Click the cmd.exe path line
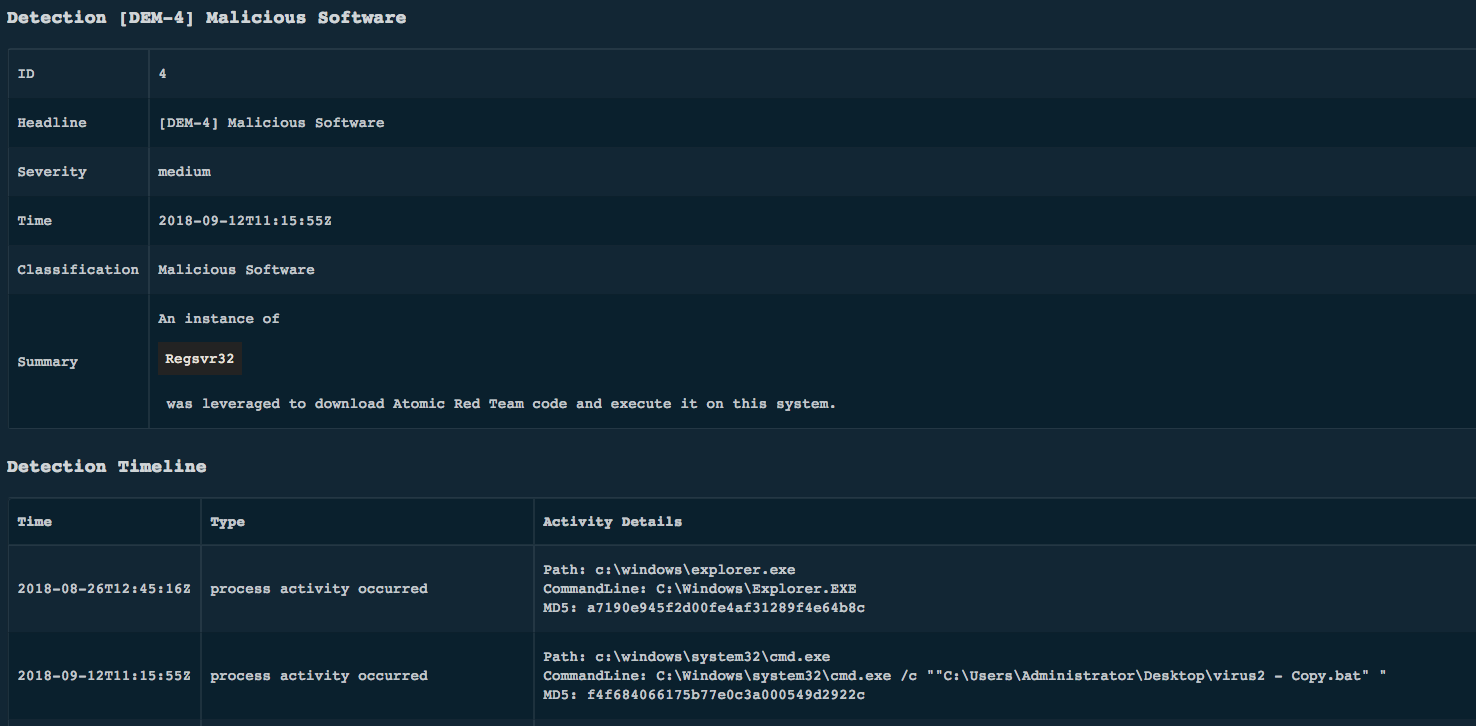 tap(686, 657)
